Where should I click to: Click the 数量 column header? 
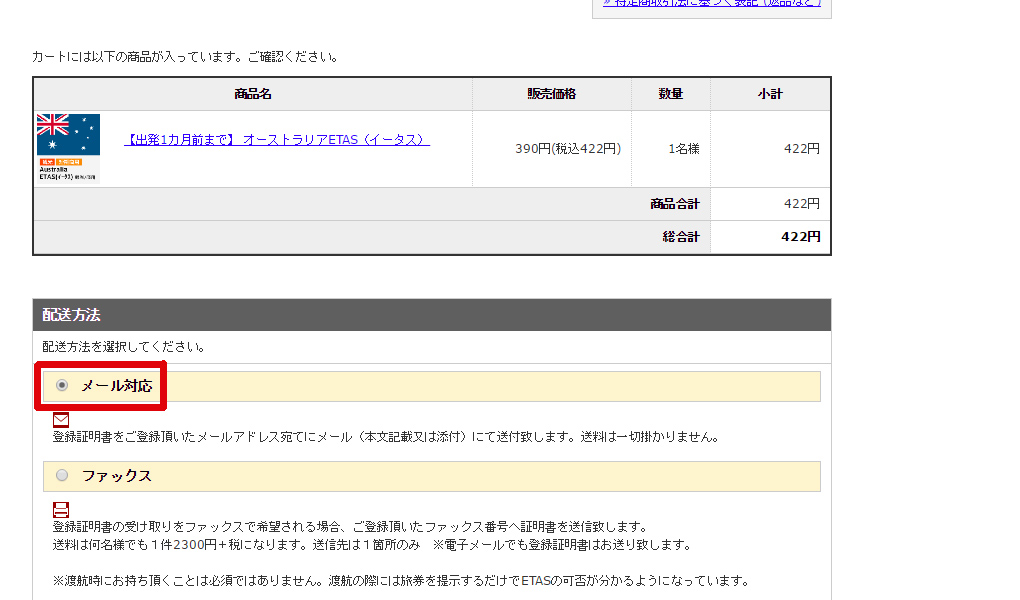click(671, 94)
